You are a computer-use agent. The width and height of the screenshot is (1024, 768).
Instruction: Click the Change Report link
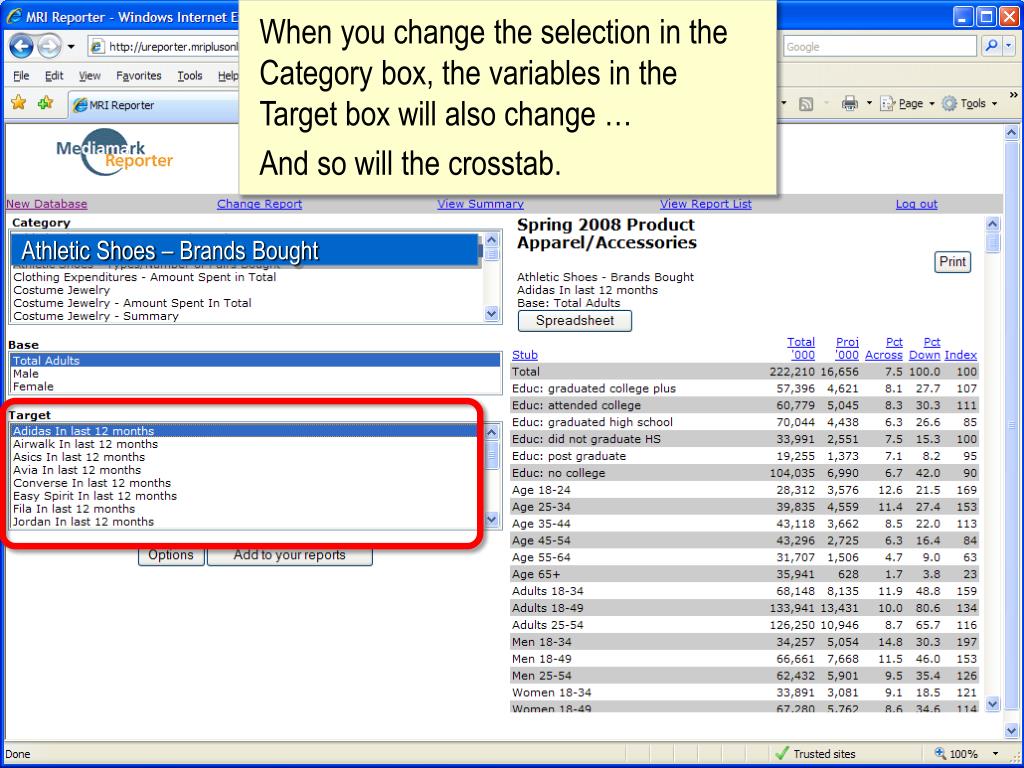259,204
